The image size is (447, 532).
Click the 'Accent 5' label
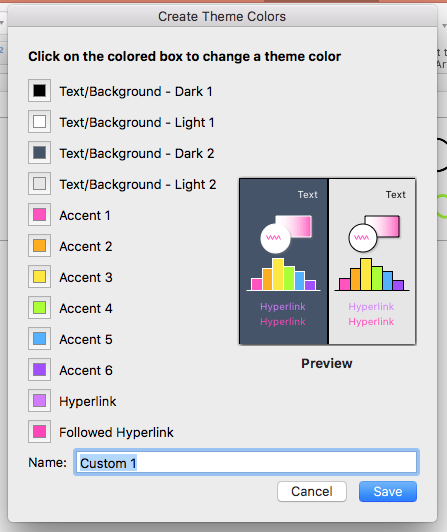point(86,340)
